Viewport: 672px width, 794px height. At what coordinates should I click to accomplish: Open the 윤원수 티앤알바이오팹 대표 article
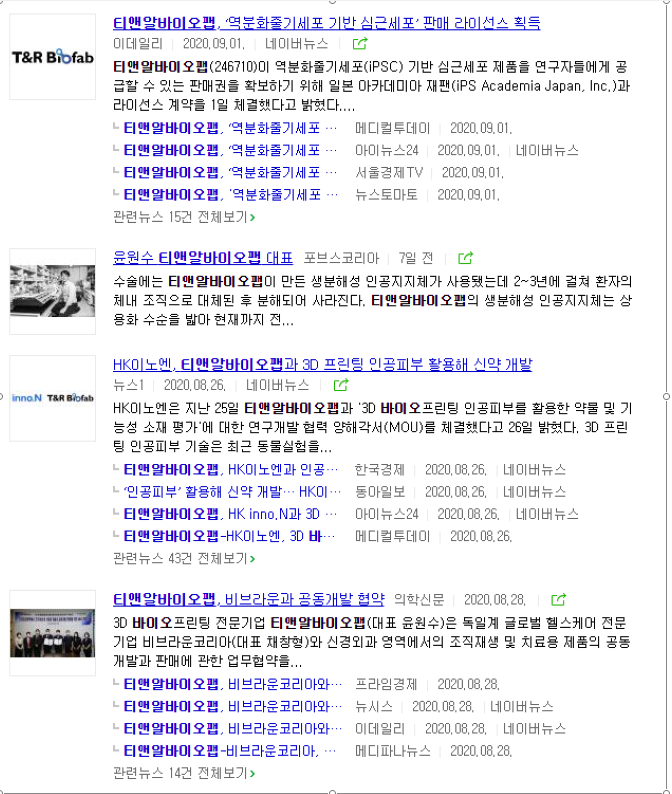point(203,258)
